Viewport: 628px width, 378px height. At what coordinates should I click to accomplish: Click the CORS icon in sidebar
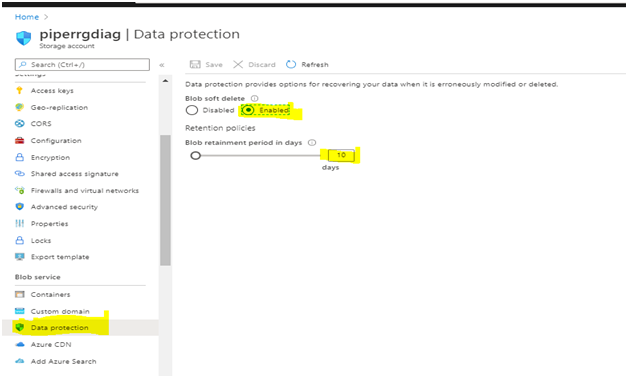tap(19, 123)
